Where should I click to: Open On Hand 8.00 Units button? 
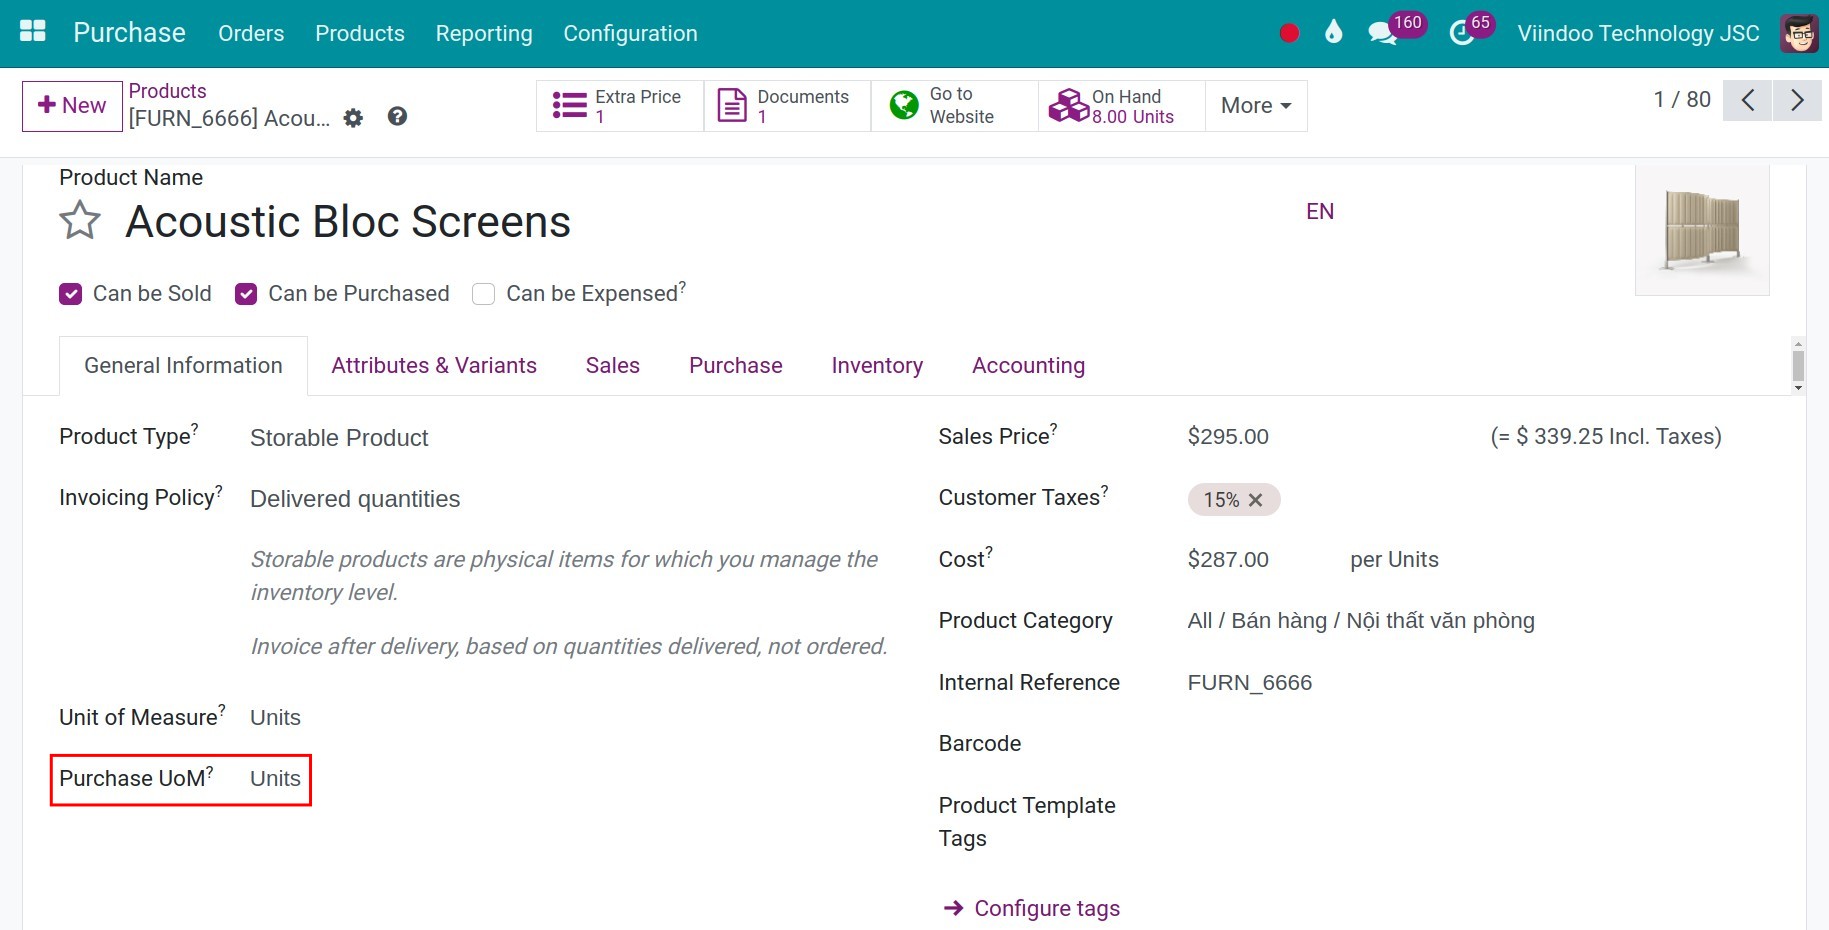click(1121, 106)
